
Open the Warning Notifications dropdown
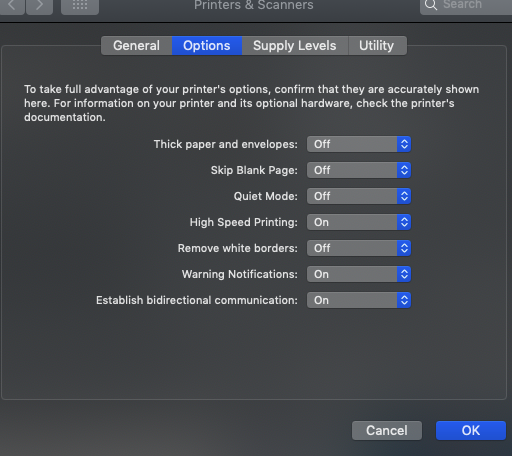click(359, 274)
